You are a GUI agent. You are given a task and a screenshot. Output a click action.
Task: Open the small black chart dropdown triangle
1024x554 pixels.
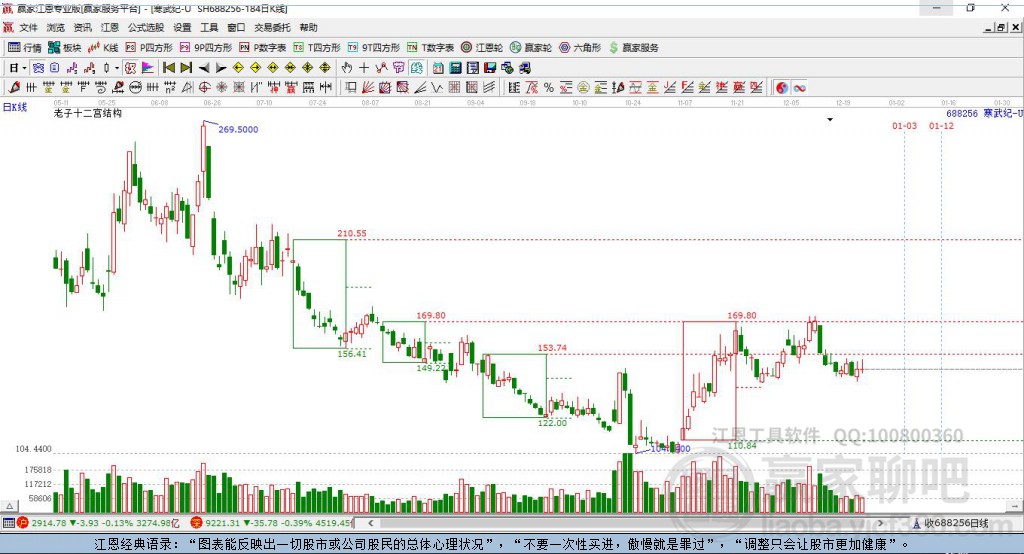tap(830, 120)
